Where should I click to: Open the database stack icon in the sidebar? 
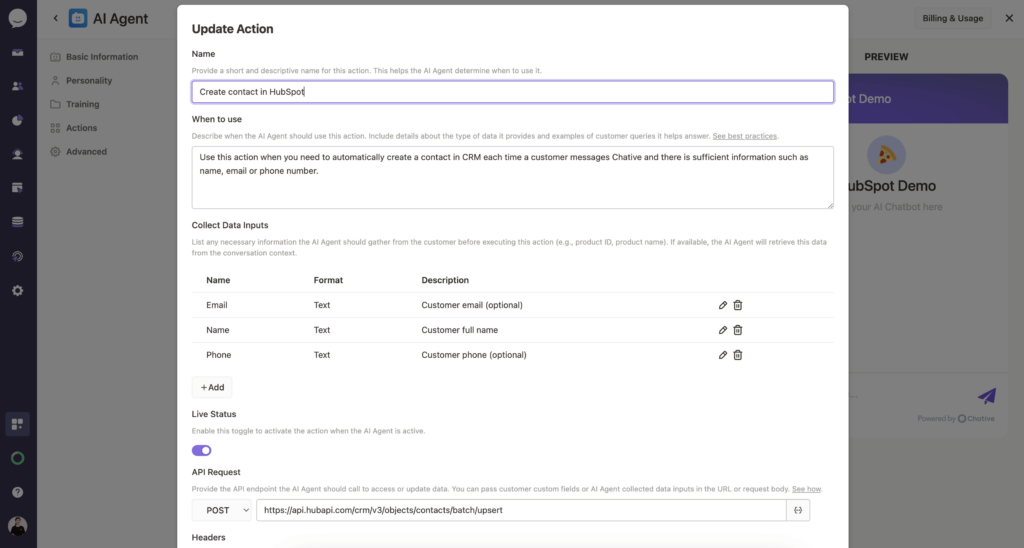pos(18,222)
